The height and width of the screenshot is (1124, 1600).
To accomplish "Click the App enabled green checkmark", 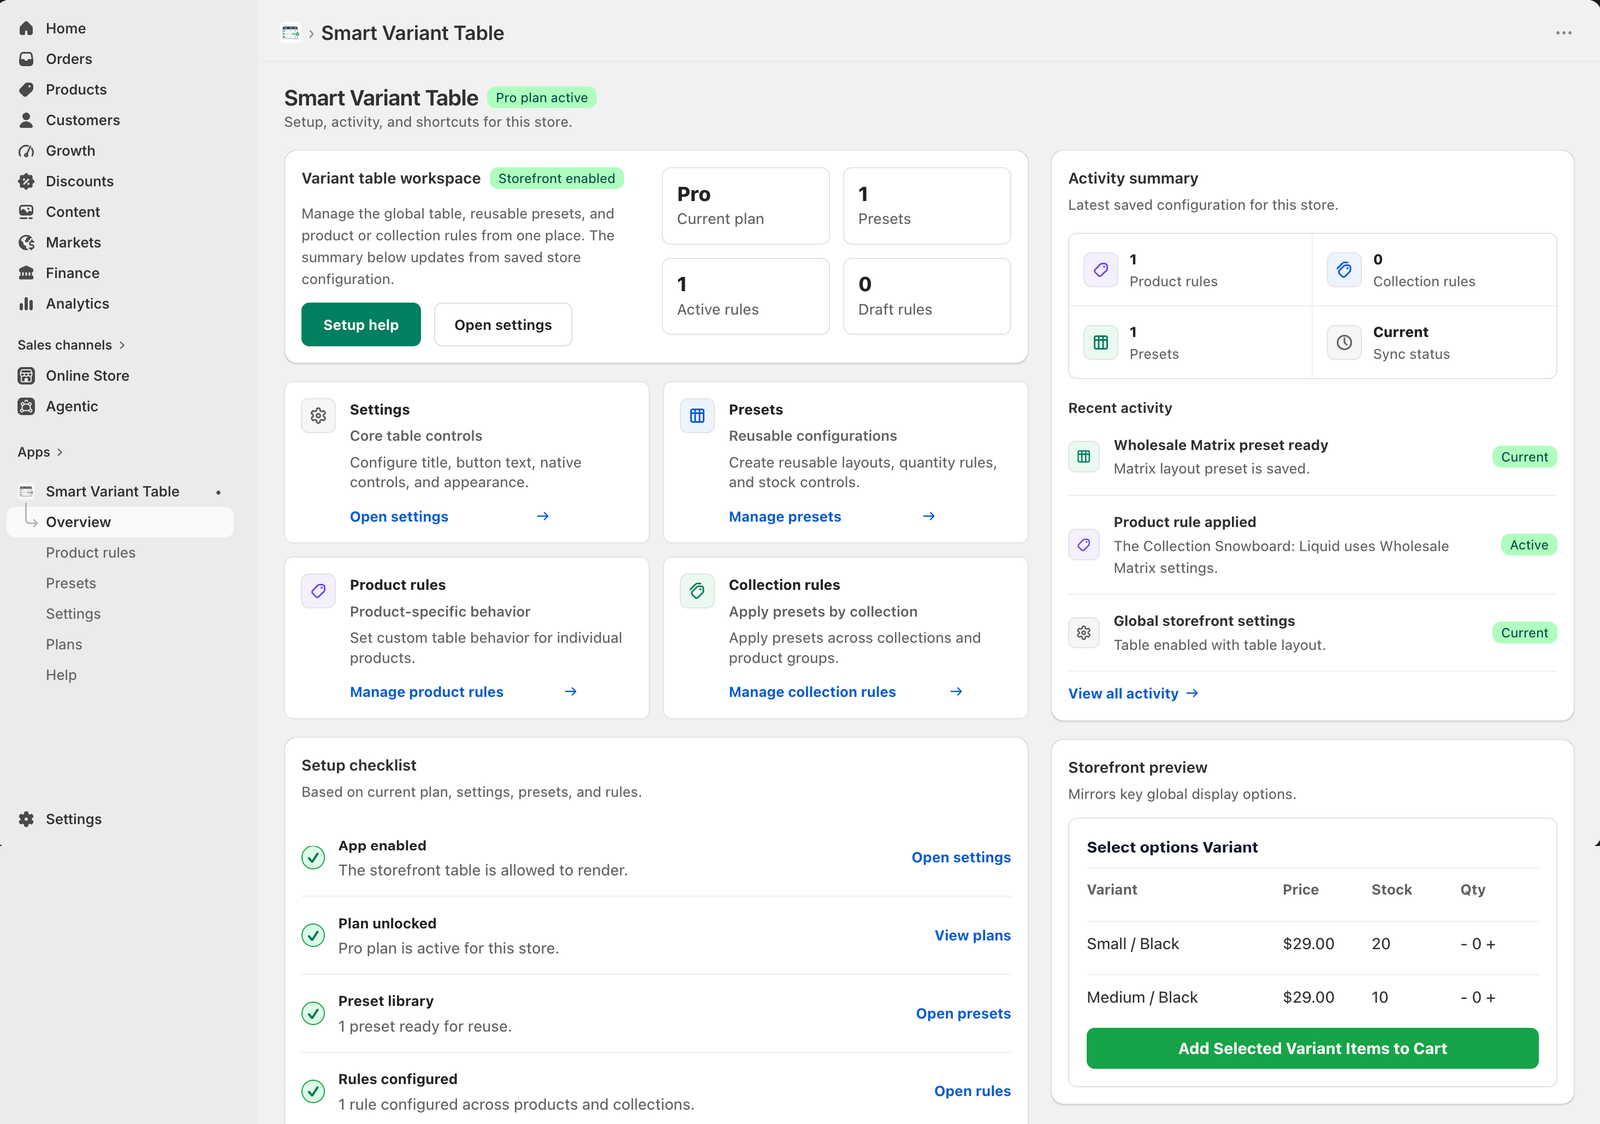I will click(313, 858).
